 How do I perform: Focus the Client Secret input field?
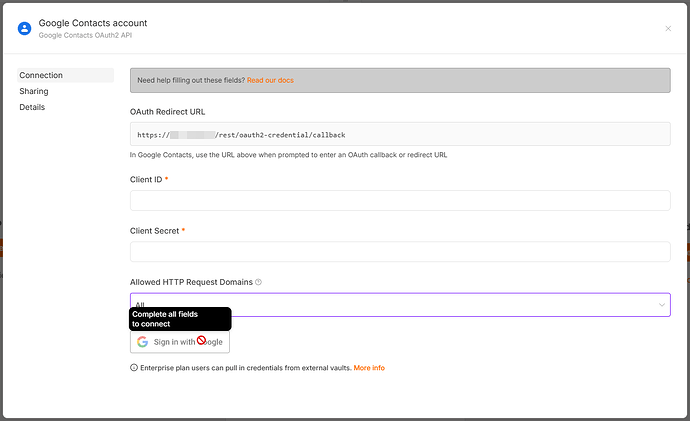pyautogui.click(x=400, y=252)
